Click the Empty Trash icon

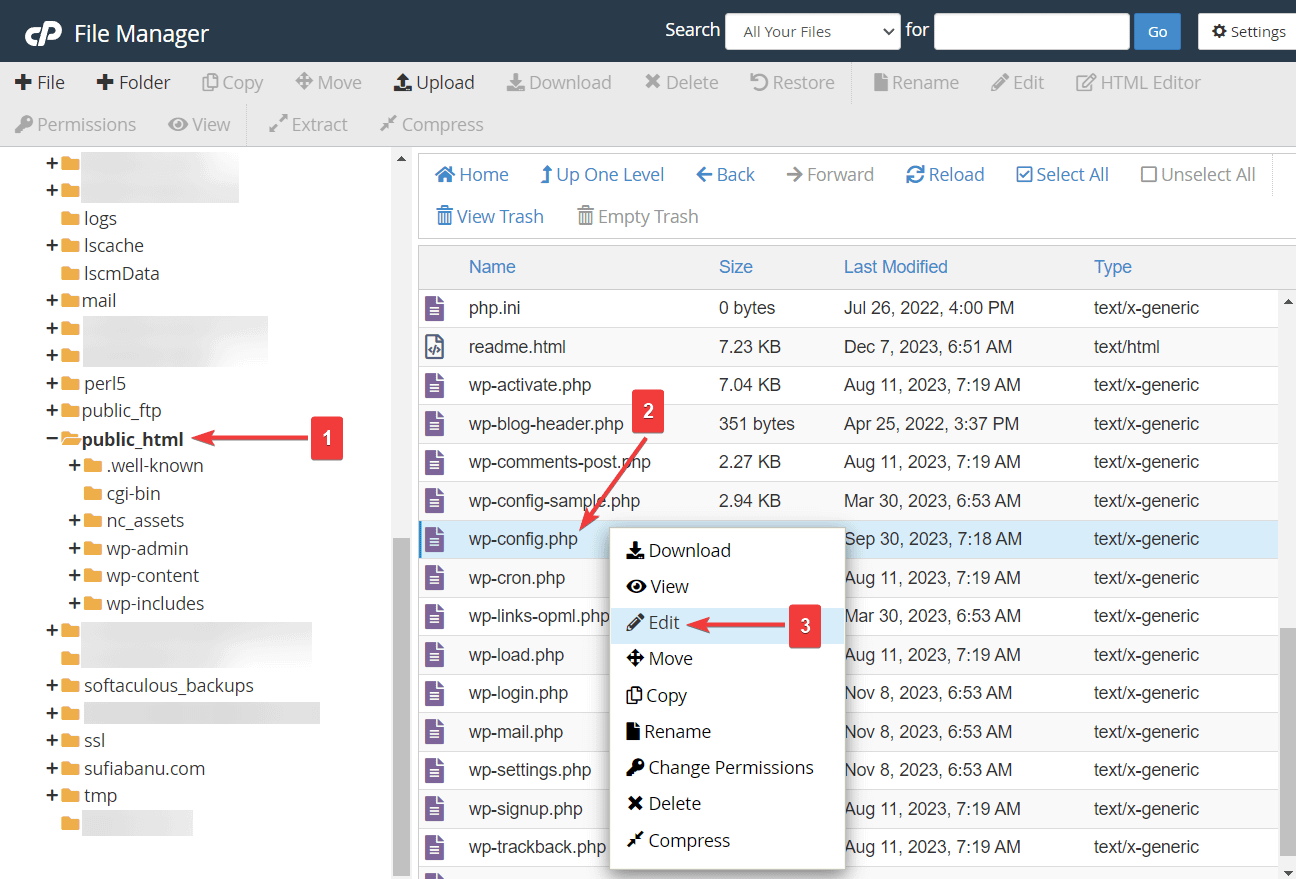(x=637, y=216)
